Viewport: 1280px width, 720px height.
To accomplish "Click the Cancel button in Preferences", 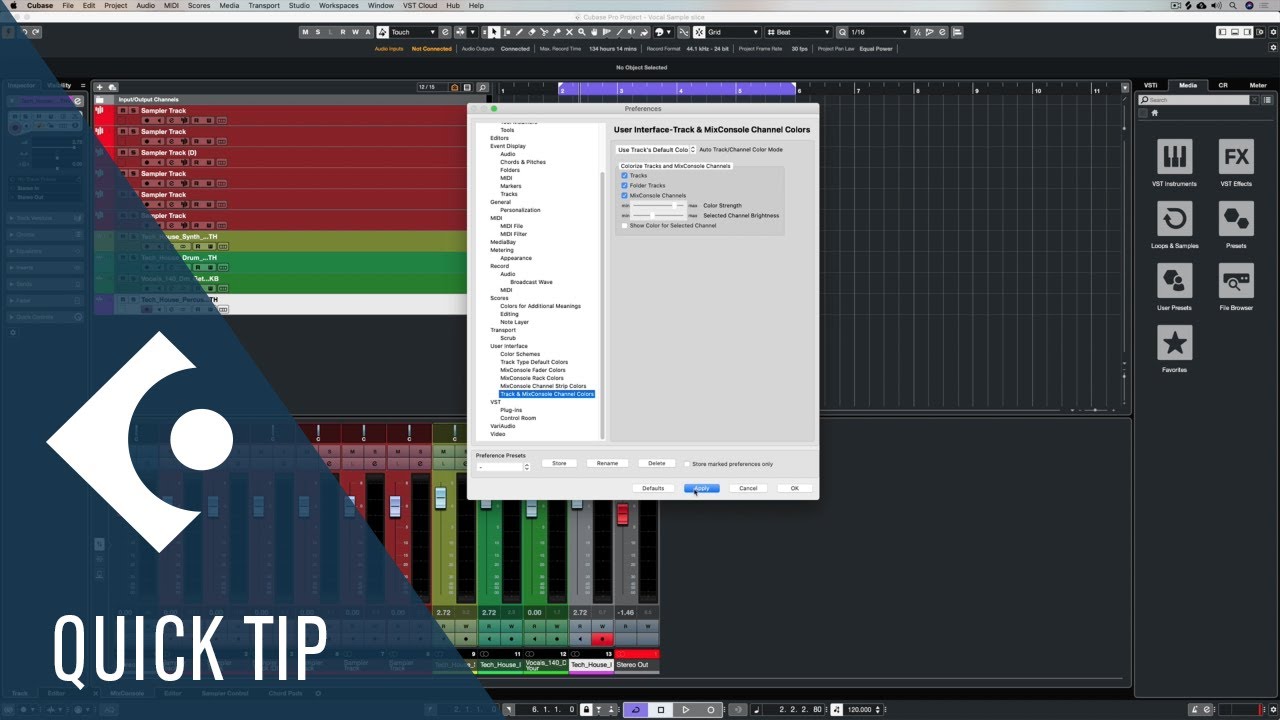I will click(748, 488).
